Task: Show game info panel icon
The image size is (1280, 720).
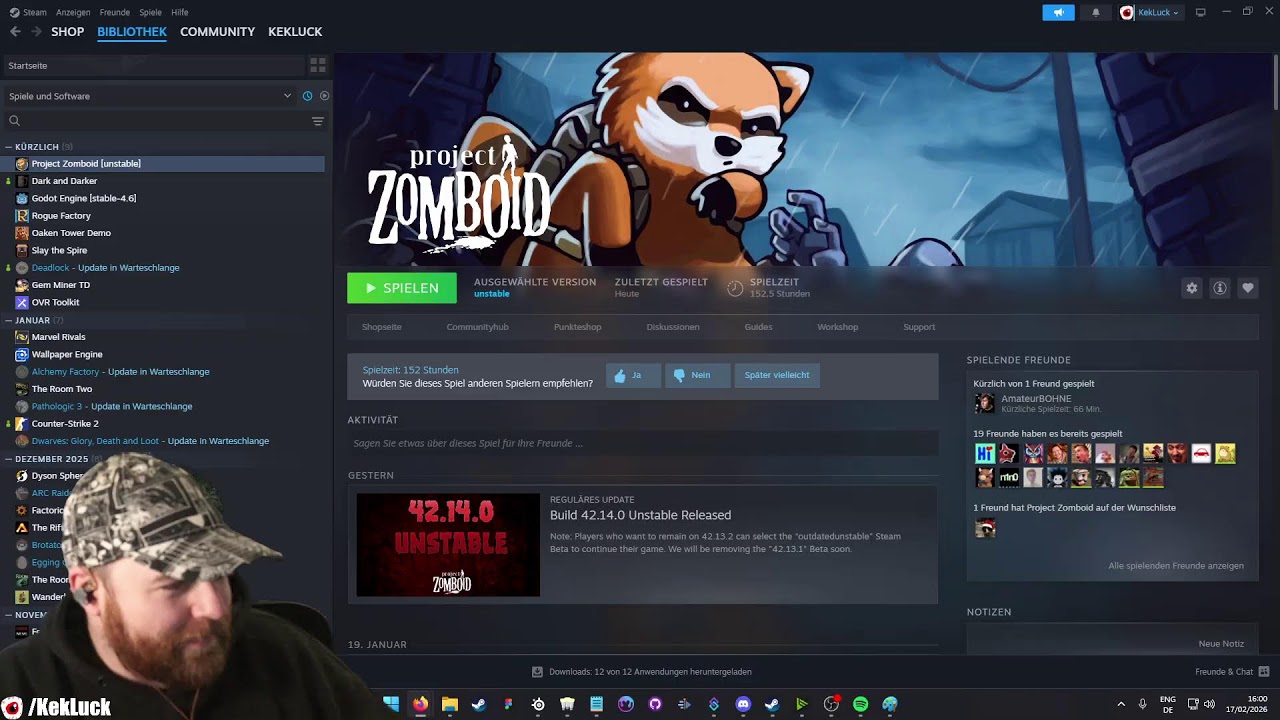Action: coord(1220,288)
